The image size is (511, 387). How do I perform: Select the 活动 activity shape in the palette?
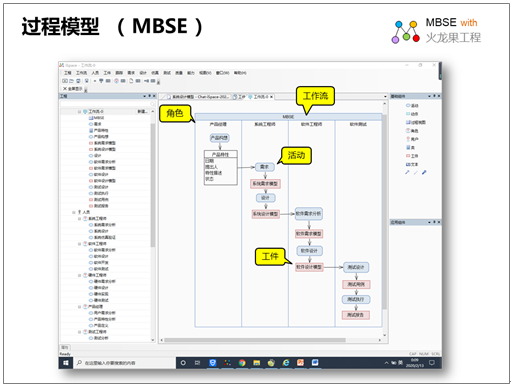pos(412,106)
